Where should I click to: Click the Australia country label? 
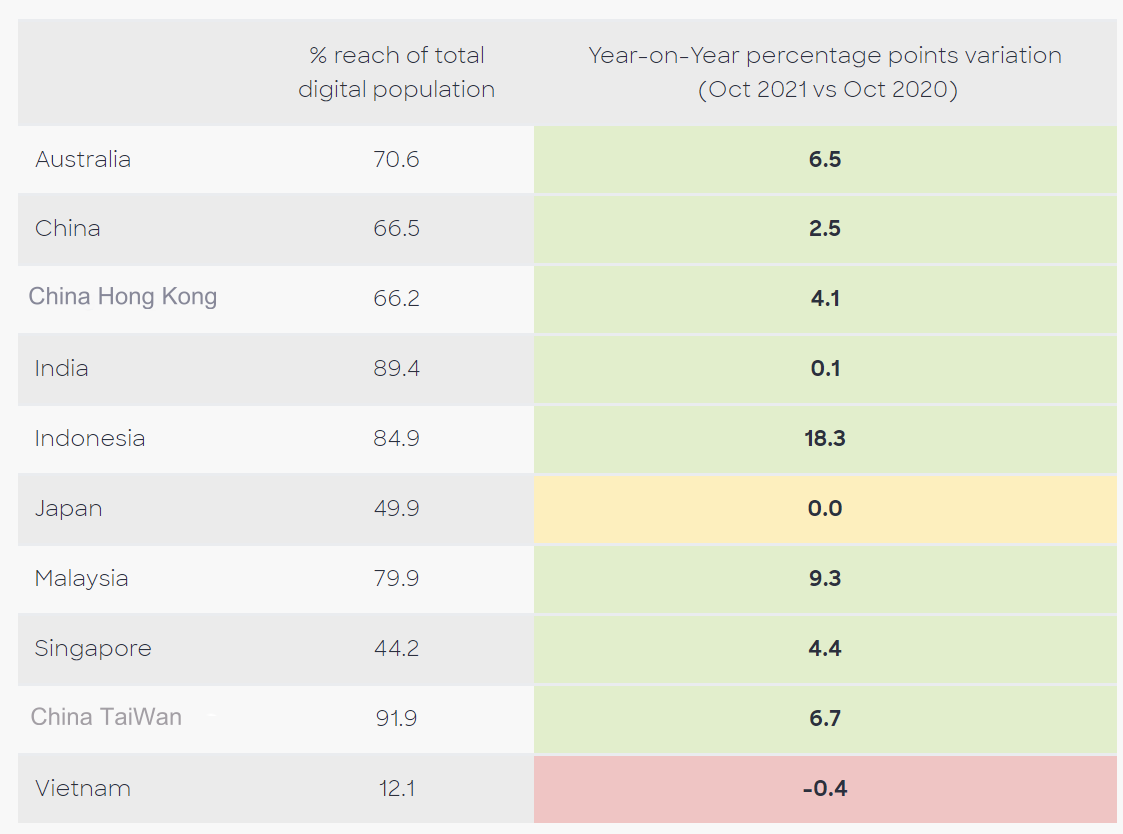(83, 159)
